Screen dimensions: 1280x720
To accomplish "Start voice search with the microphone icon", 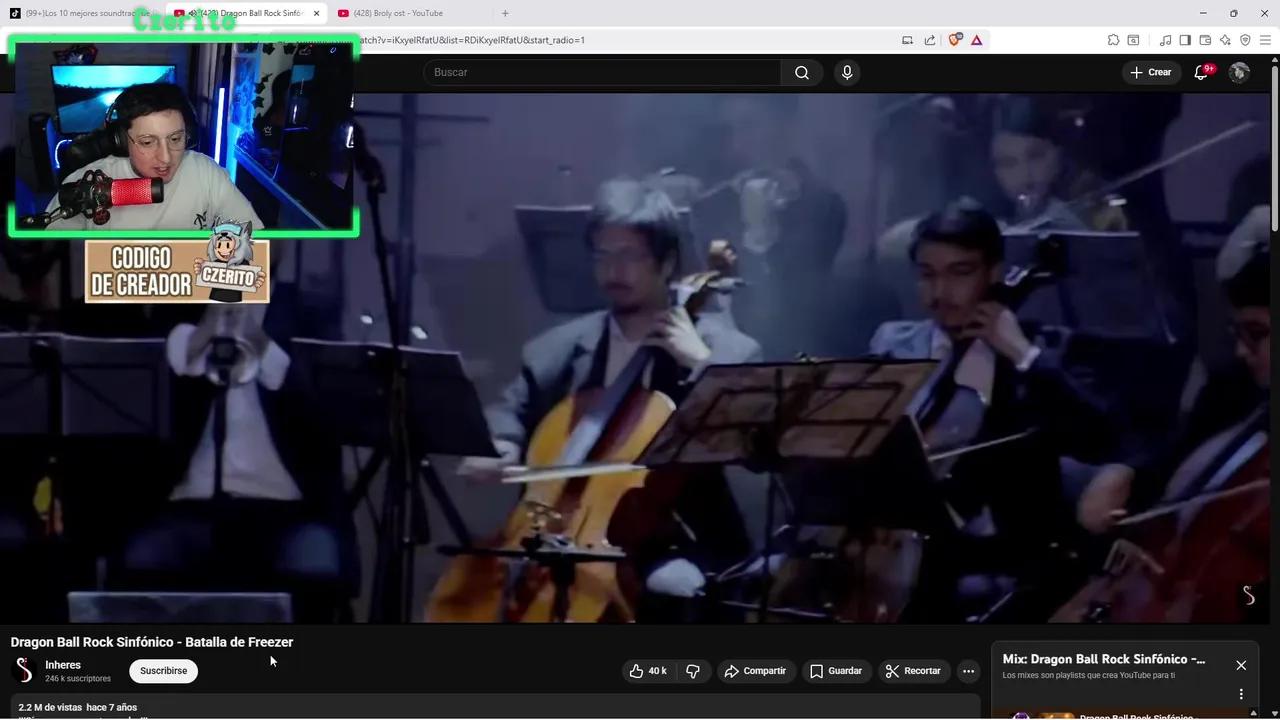I will click(x=847, y=72).
